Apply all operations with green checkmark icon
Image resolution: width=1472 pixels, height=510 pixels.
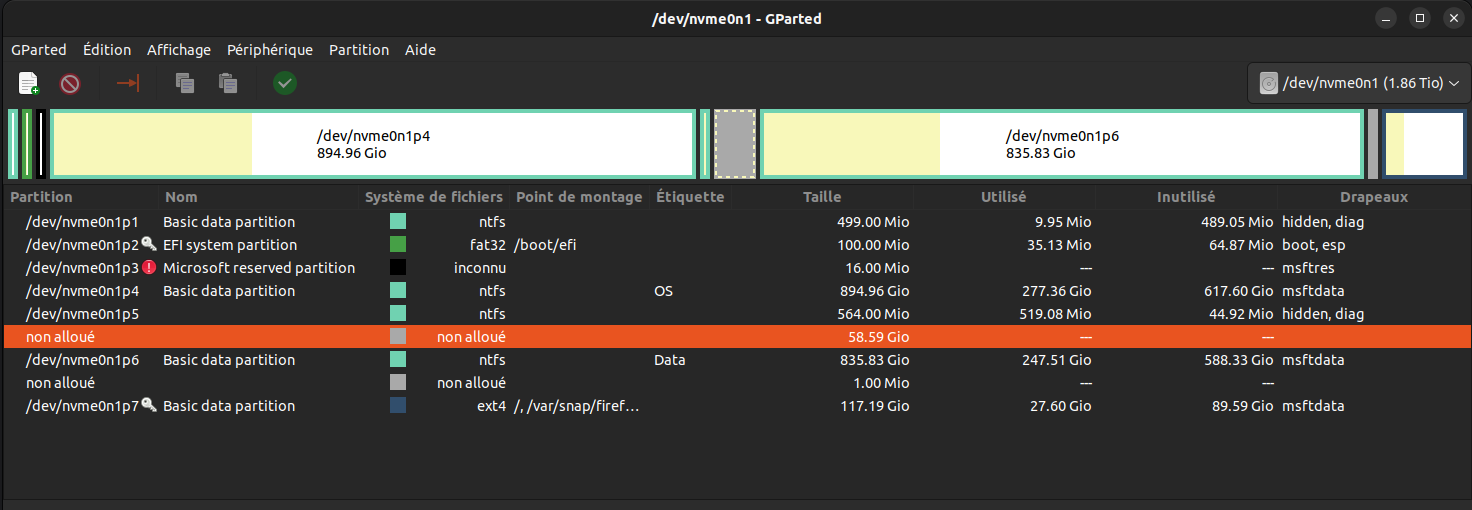[285, 83]
